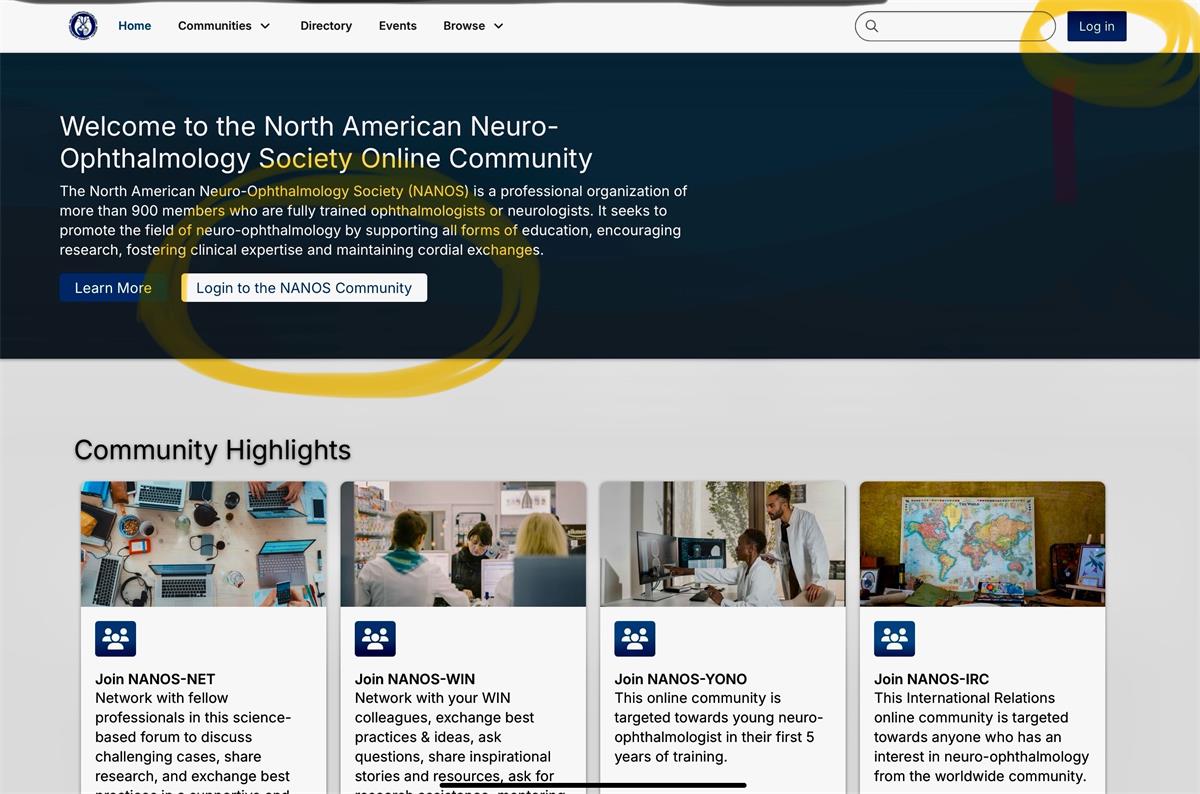Screen dimensions: 1200x794
Task: Click the group icon on the NANOS-NET card
Action: click(115, 637)
